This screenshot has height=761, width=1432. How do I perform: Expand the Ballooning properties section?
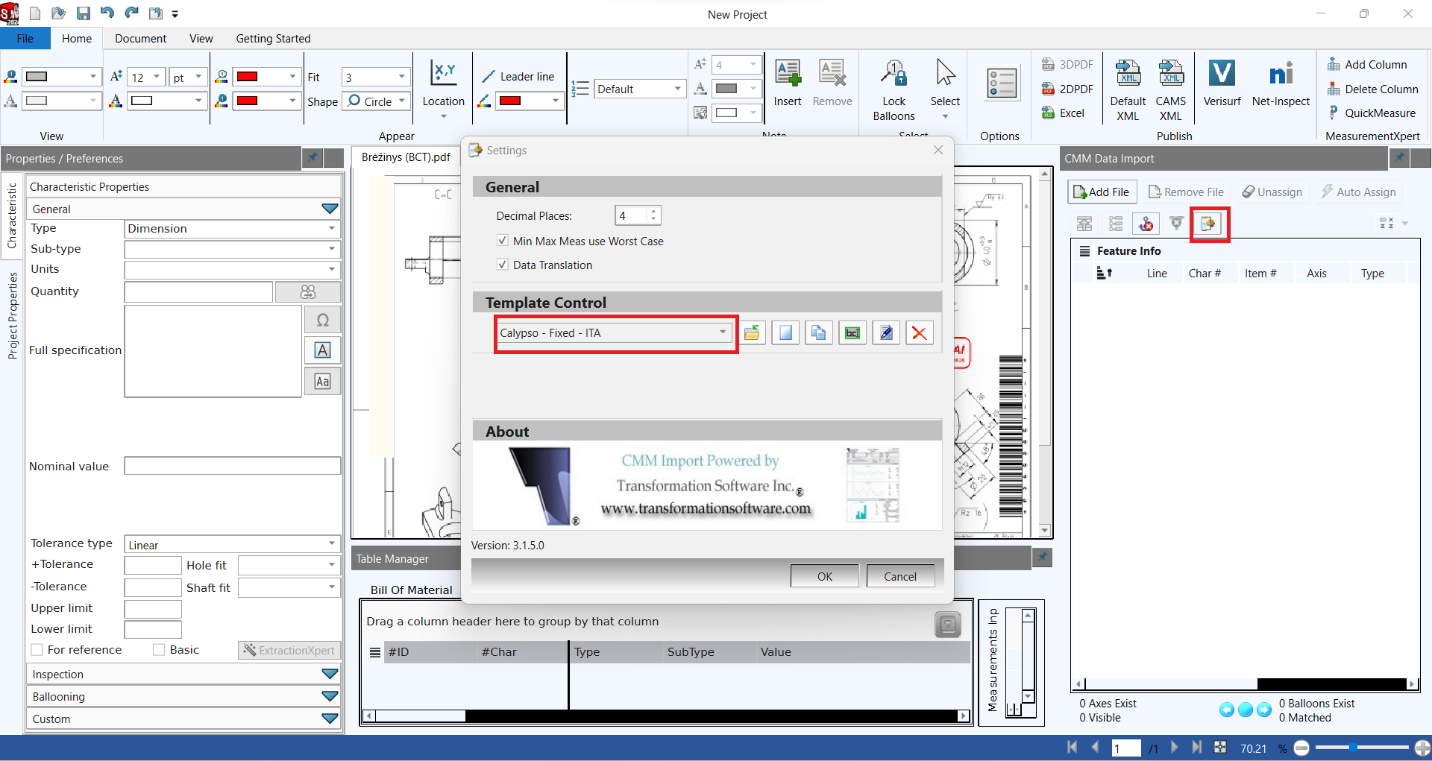click(330, 696)
